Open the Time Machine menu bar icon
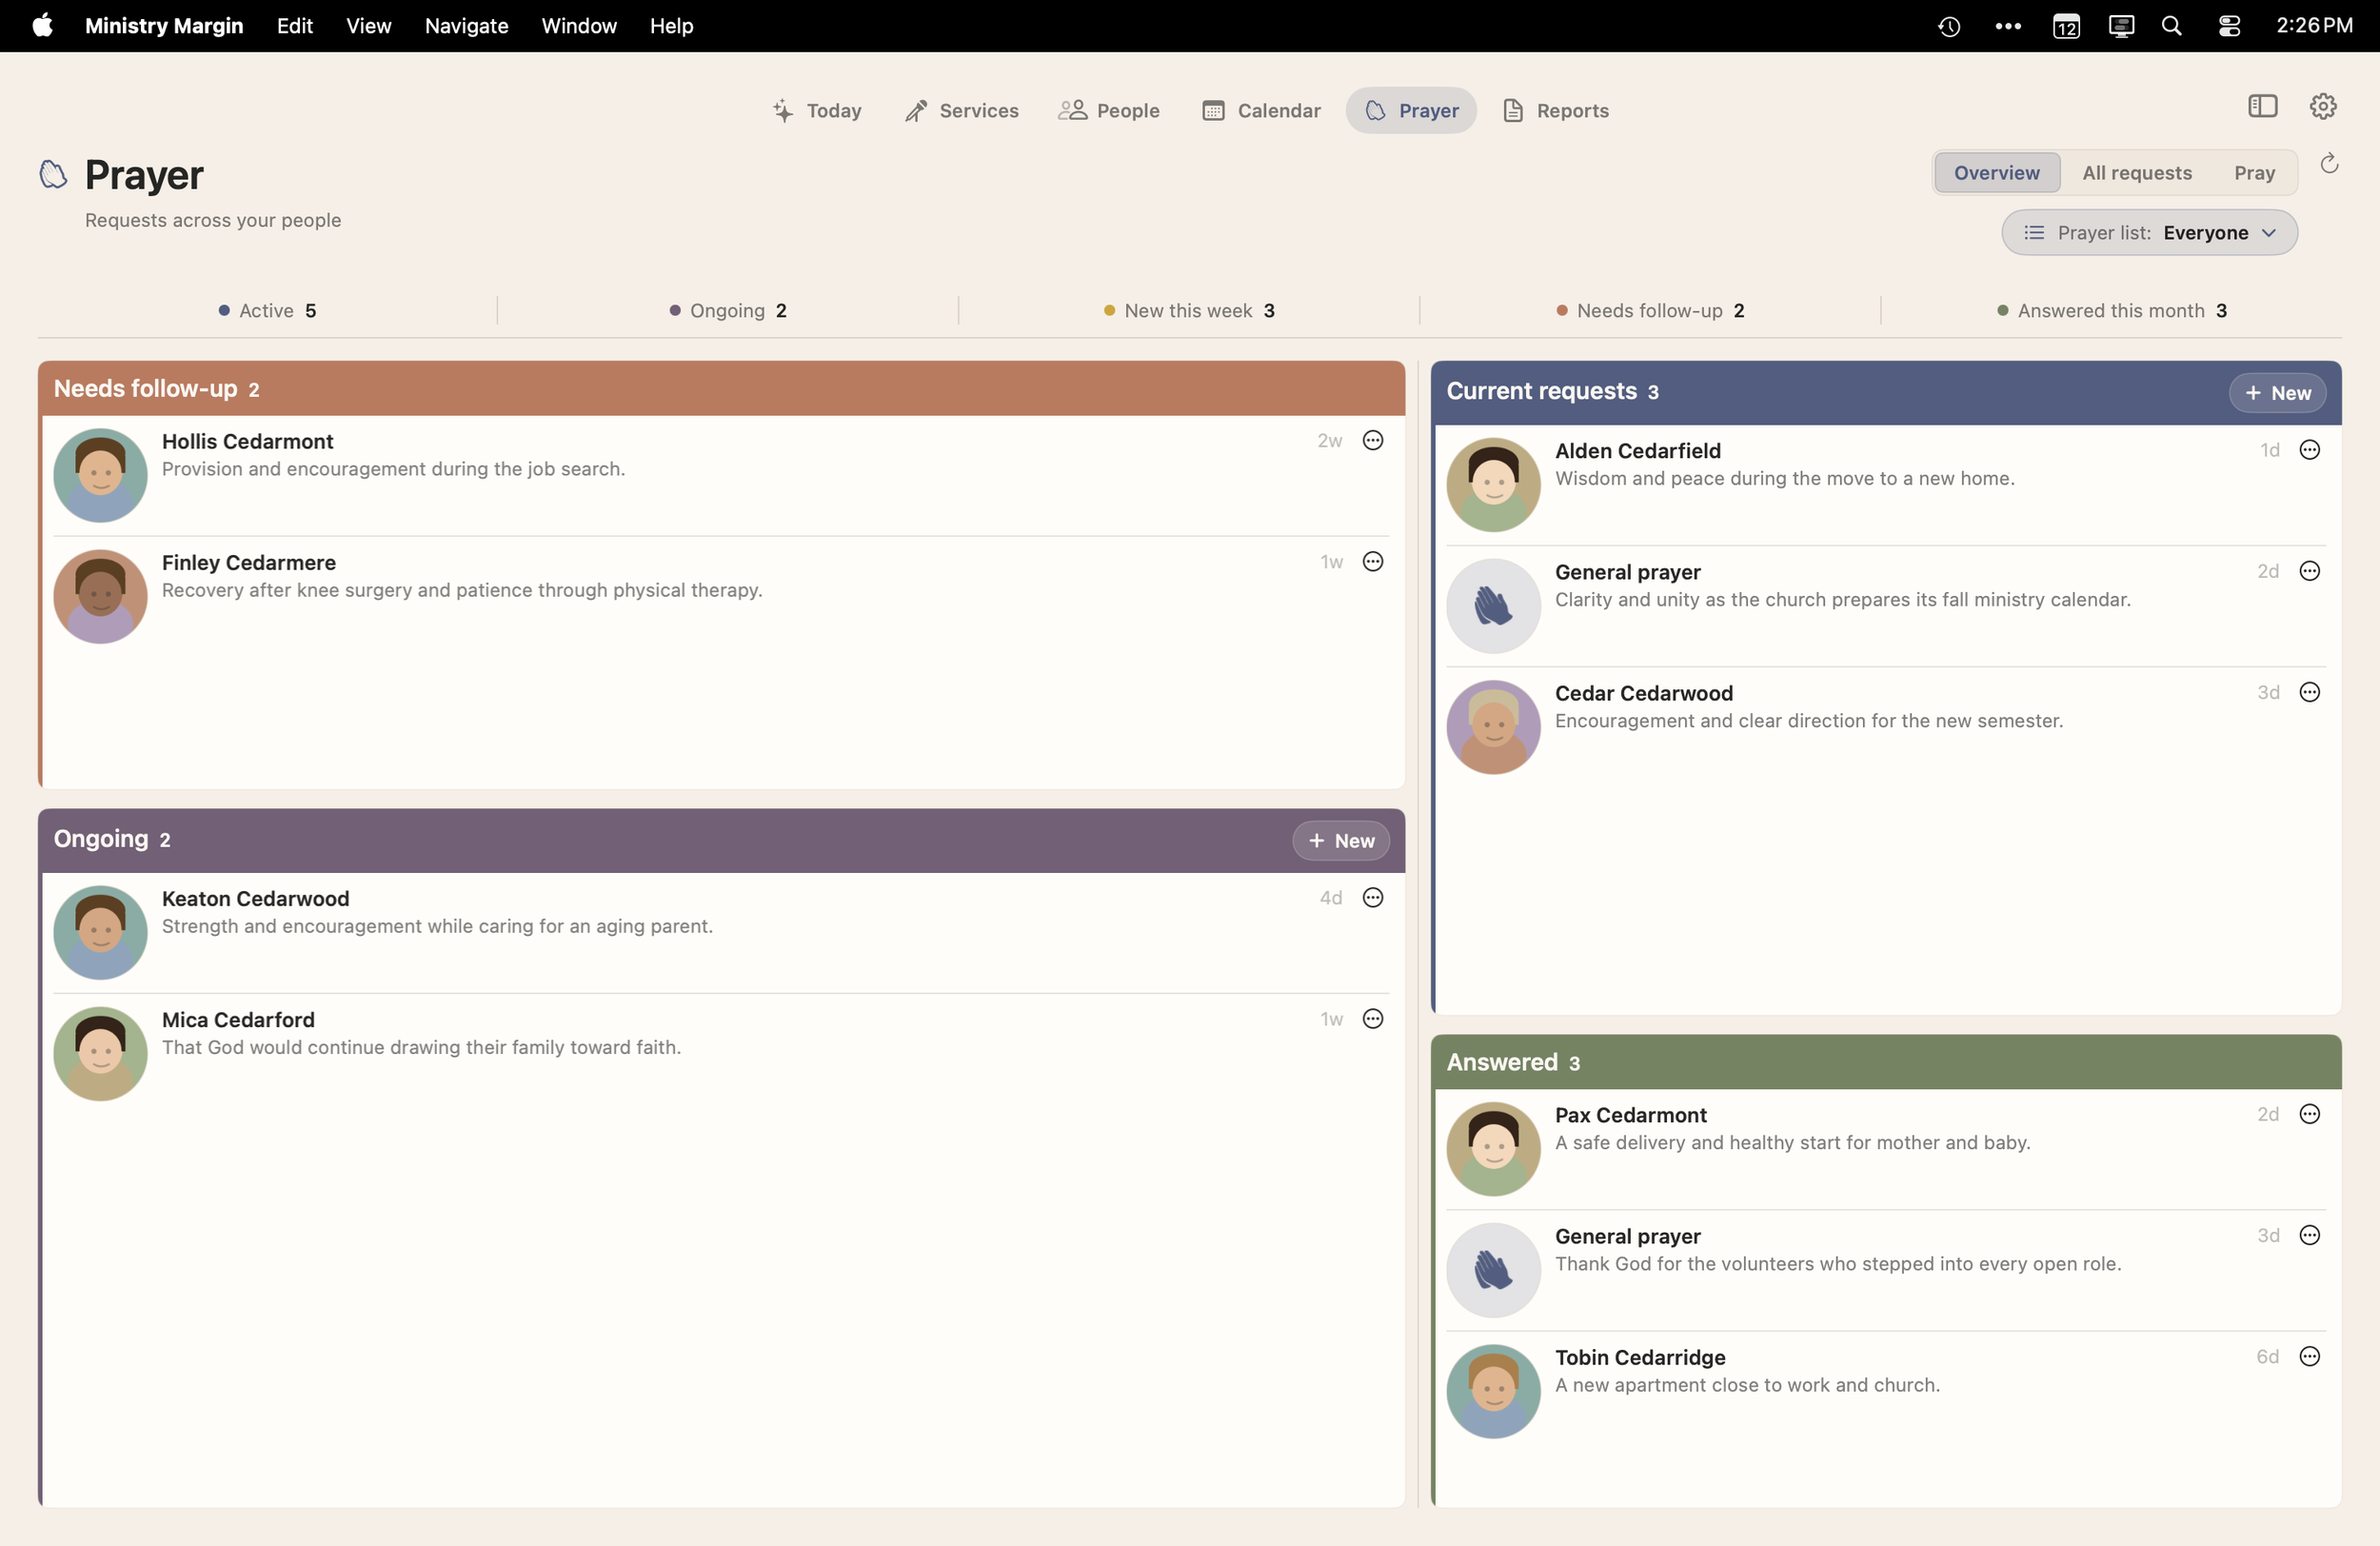 (1948, 26)
